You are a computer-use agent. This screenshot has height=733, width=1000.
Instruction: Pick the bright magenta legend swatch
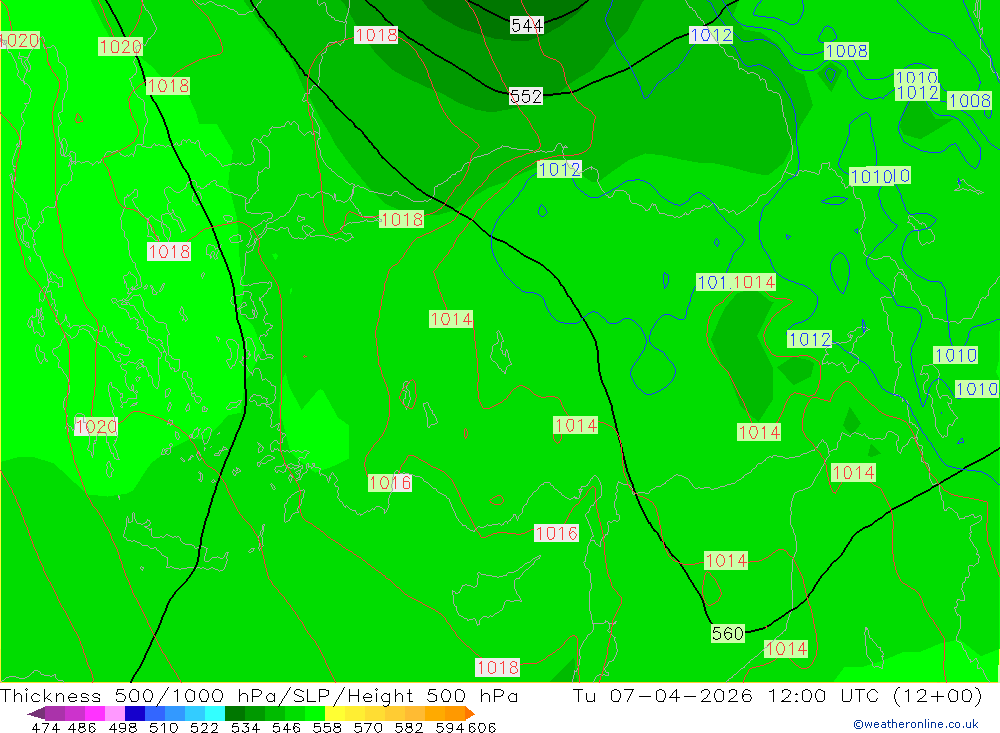[x=95, y=713]
